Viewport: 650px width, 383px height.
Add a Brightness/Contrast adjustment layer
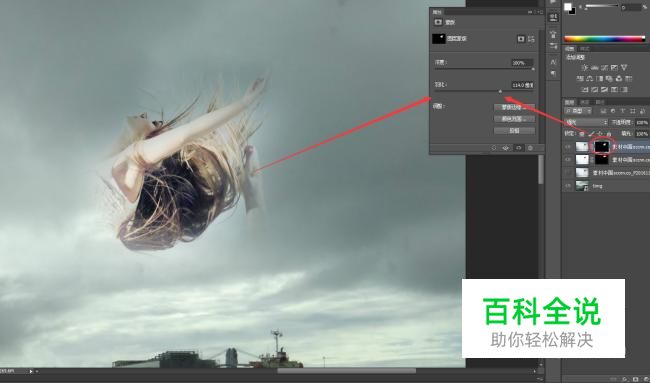pos(585,68)
